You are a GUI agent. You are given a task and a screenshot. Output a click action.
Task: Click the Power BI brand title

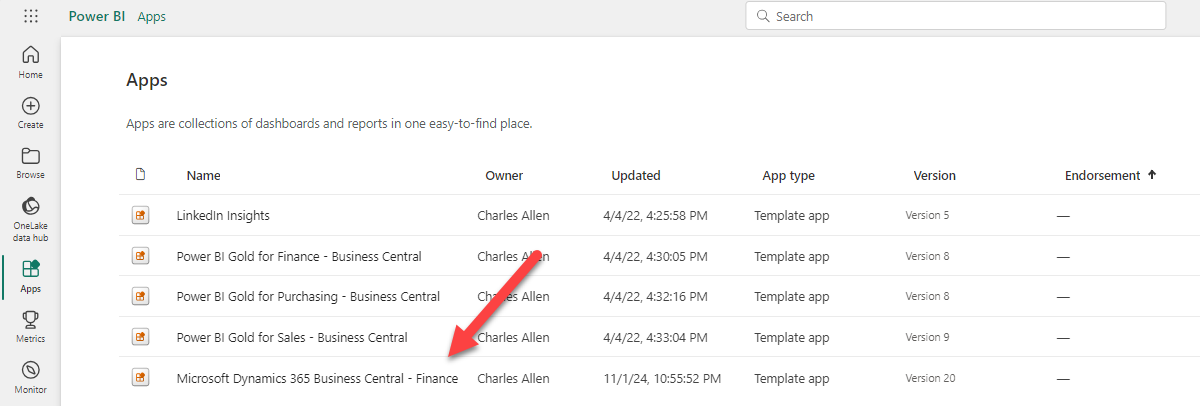click(97, 17)
